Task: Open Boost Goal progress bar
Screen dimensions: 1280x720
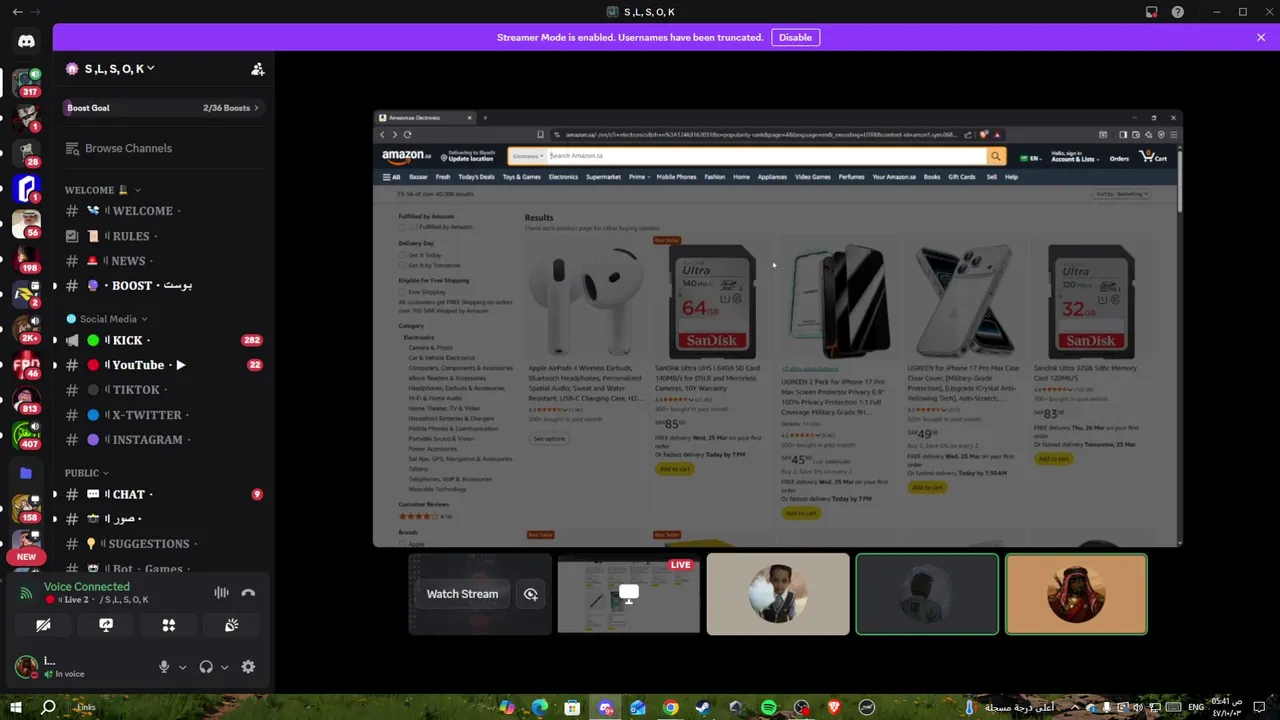Action: [163, 108]
